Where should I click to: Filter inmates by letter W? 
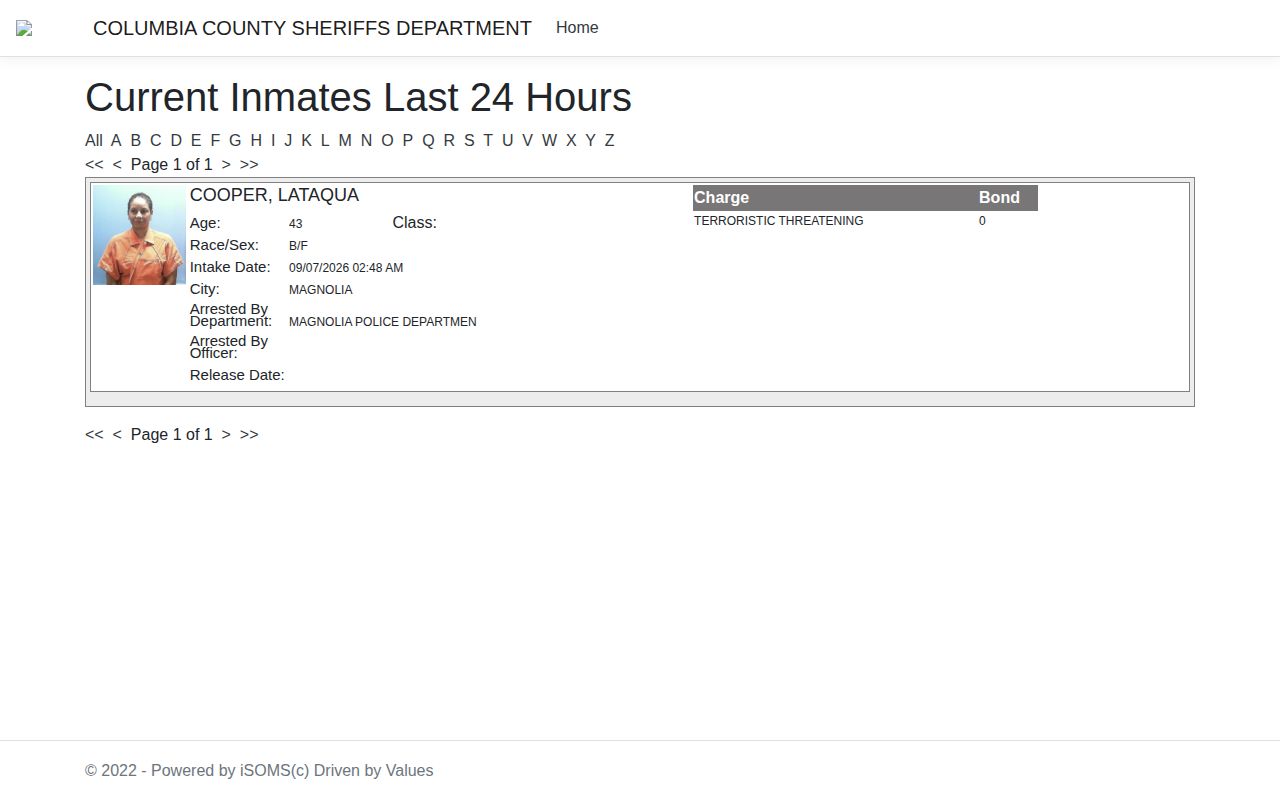pos(549,141)
